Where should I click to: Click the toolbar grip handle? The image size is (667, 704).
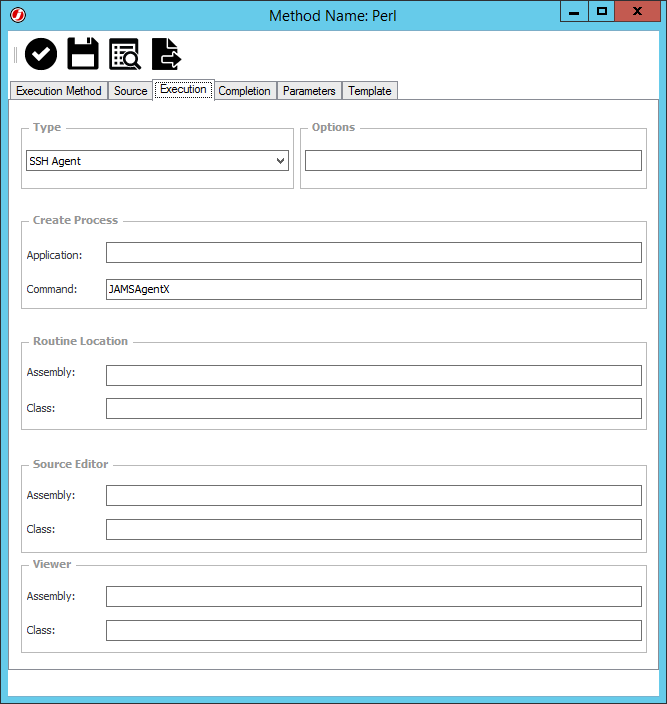point(15,54)
